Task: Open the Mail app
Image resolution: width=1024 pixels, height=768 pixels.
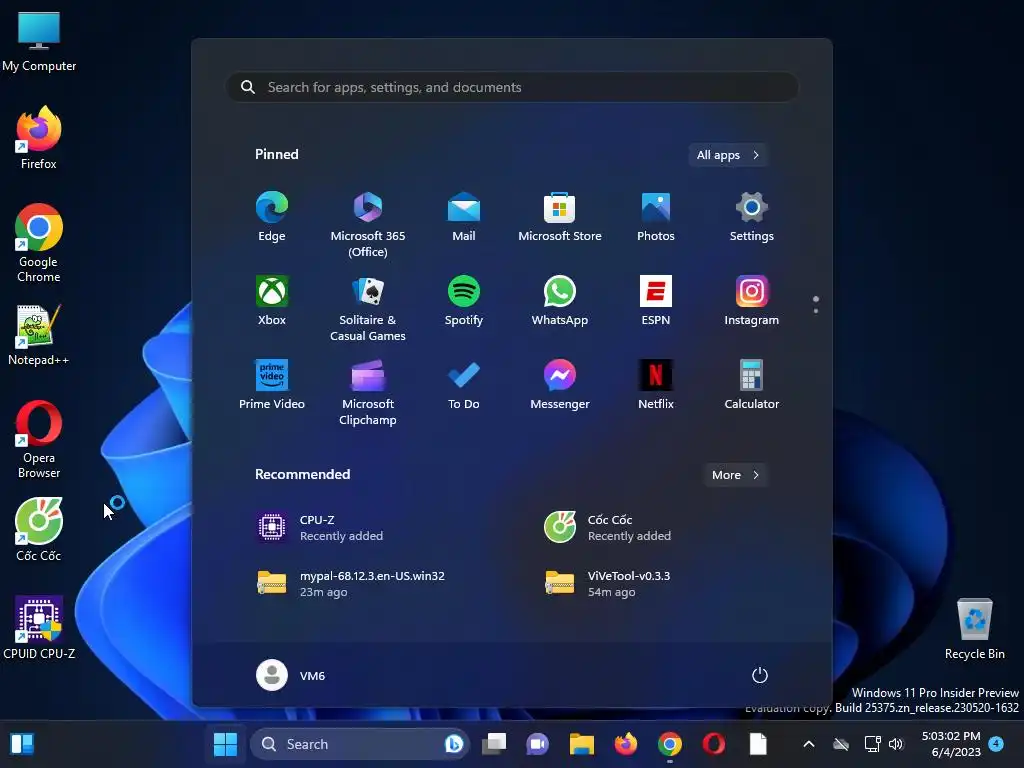Action: pyautogui.click(x=464, y=217)
